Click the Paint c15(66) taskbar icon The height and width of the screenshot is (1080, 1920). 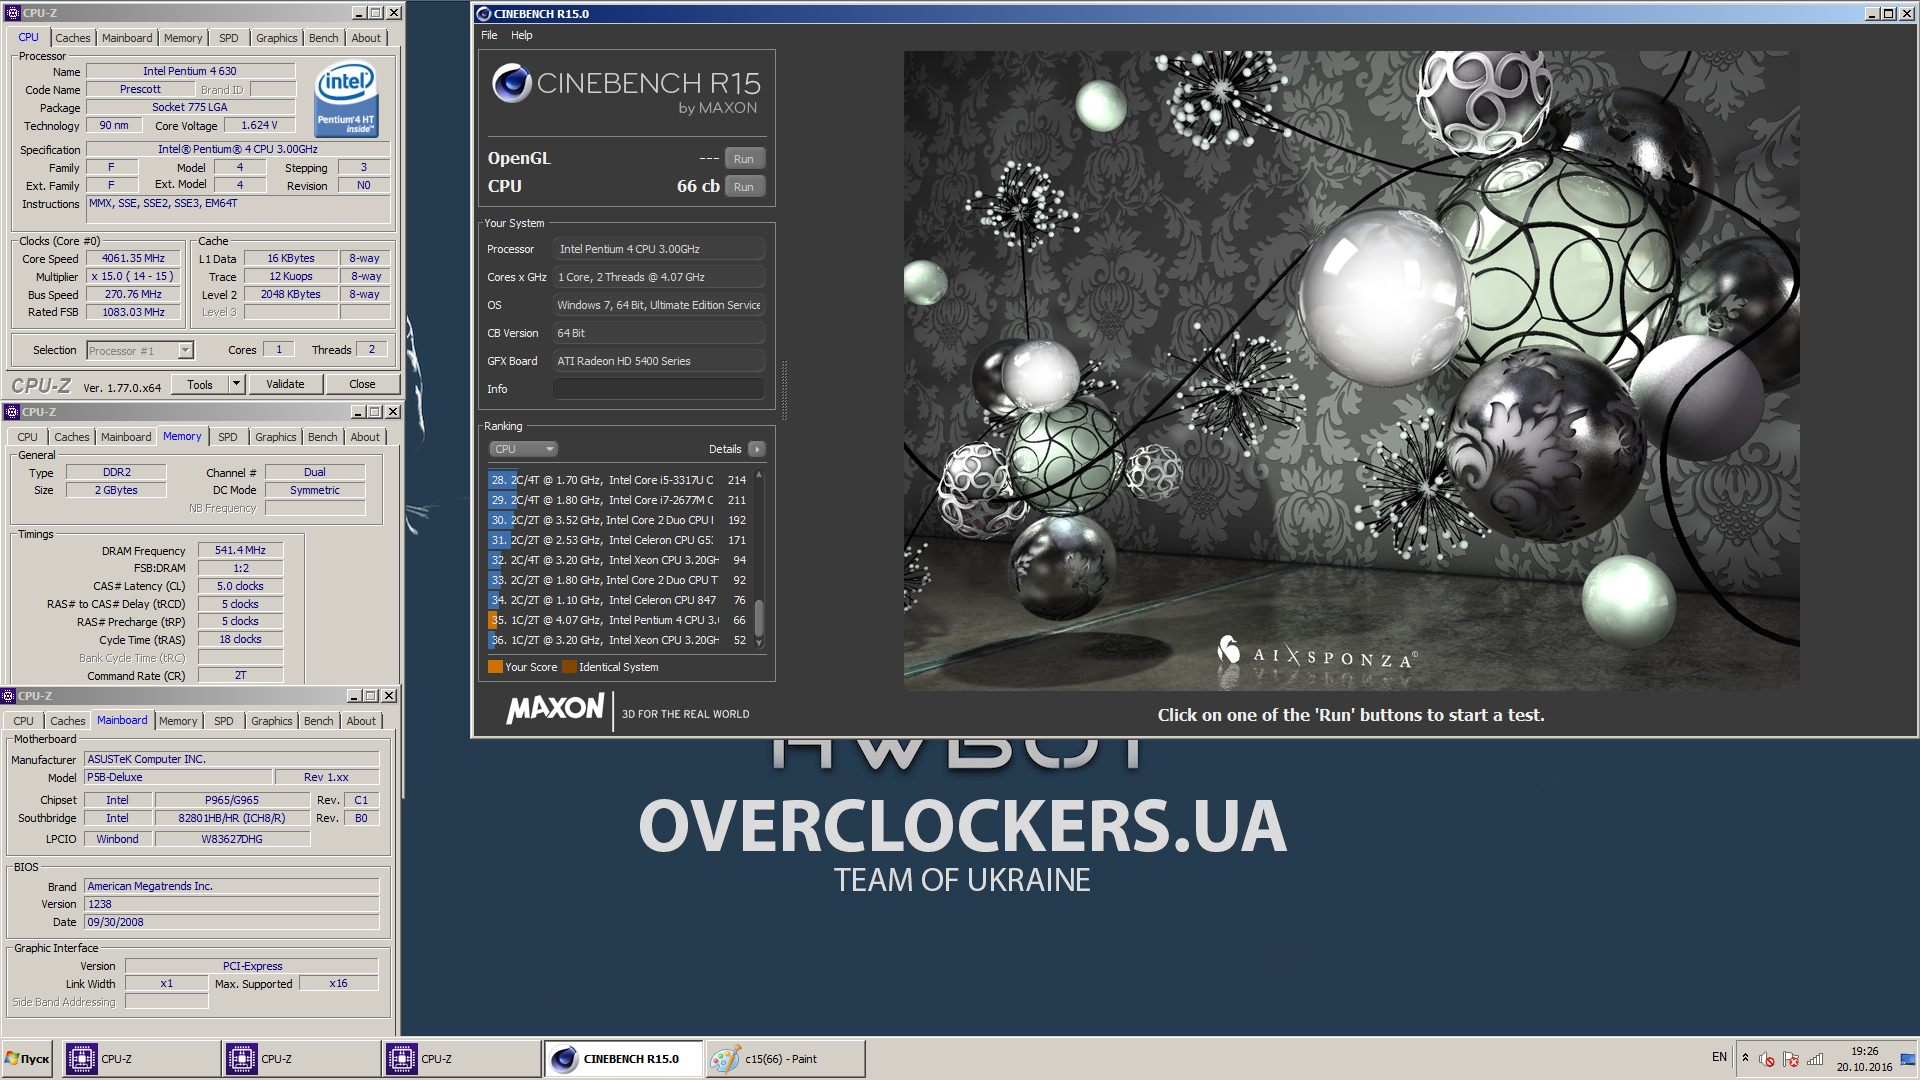[x=785, y=1059]
